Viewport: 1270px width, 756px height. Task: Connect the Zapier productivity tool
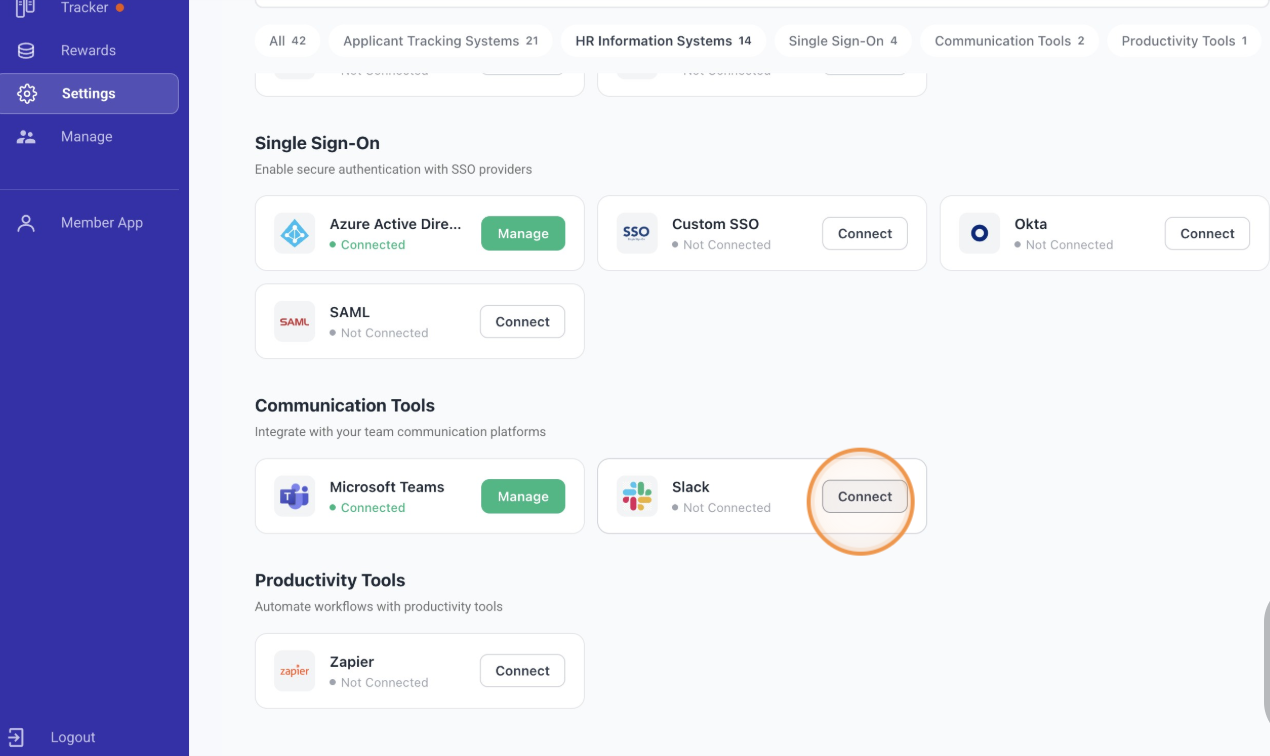tap(523, 671)
